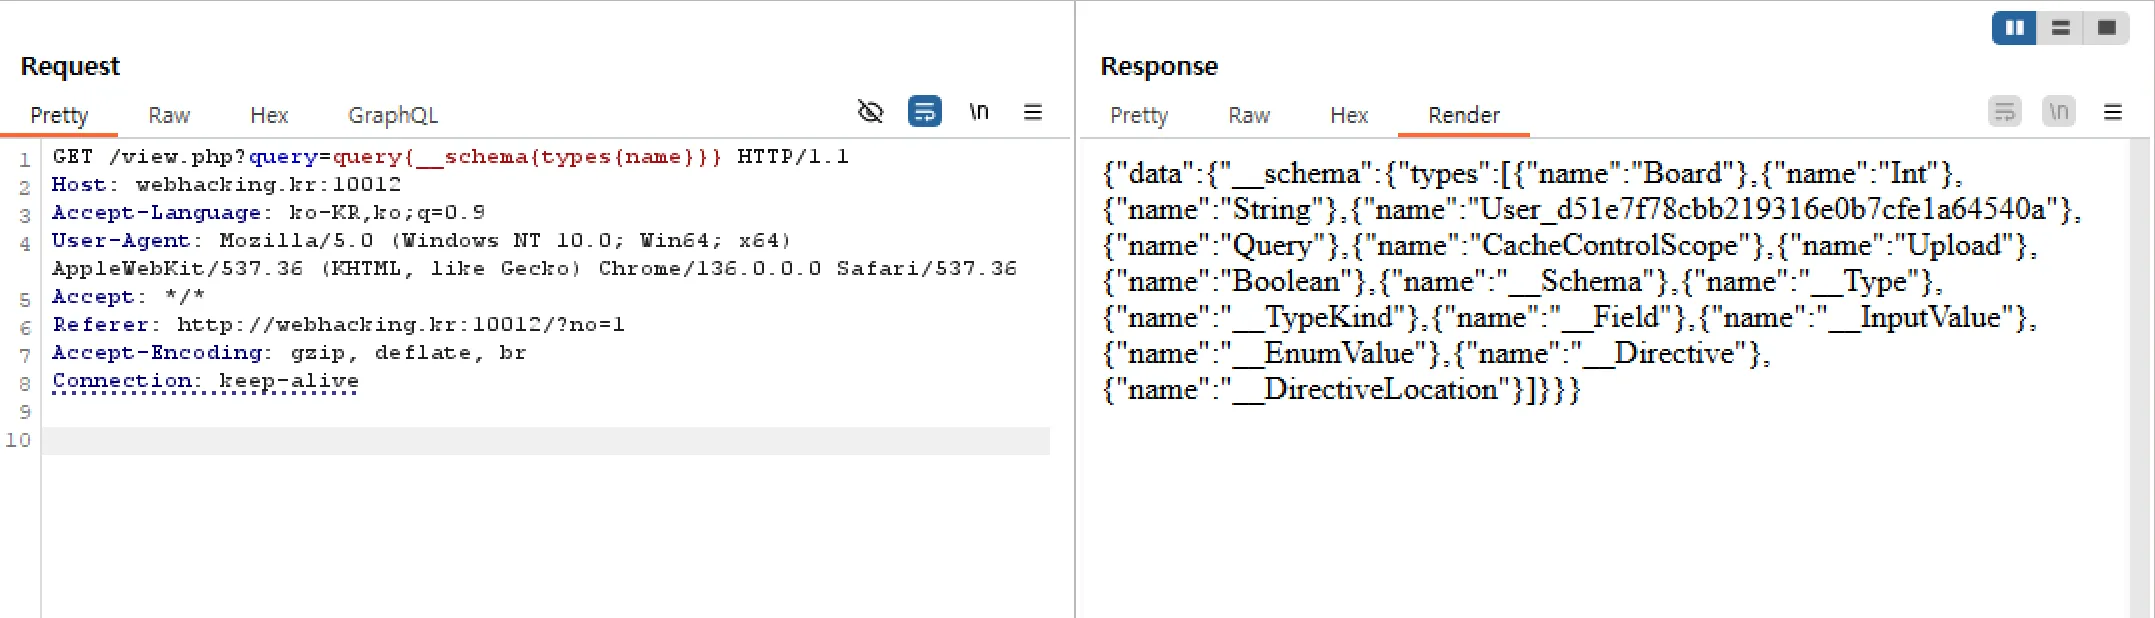Click the Accept-Language header line
This screenshot has width=2155, height=618.
tap(269, 213)
